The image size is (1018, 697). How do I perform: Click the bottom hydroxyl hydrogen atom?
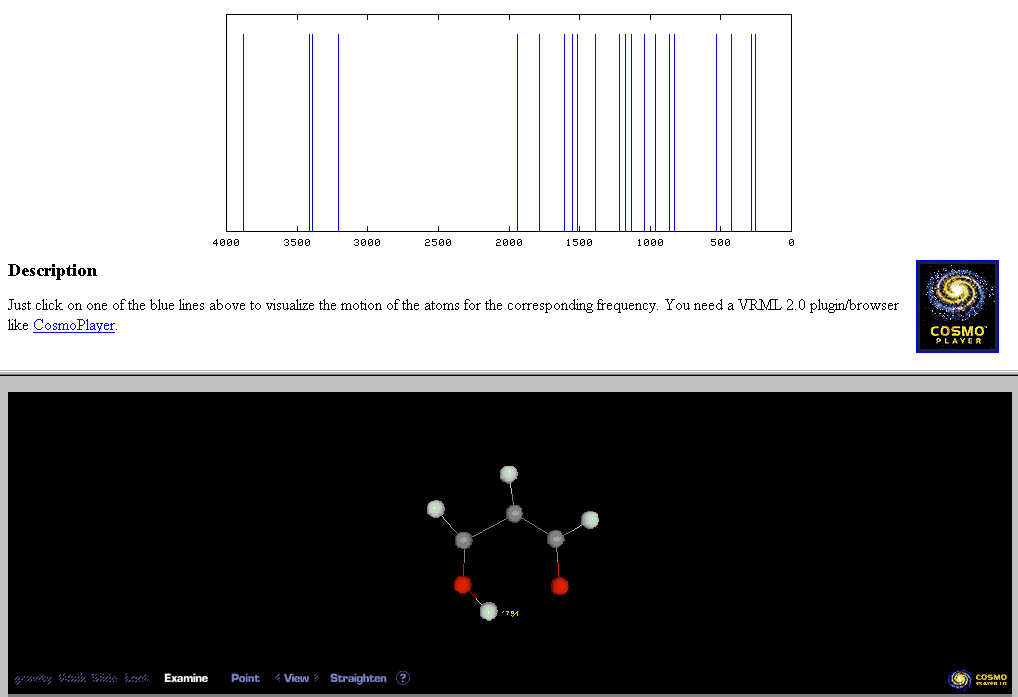(489, 611)
